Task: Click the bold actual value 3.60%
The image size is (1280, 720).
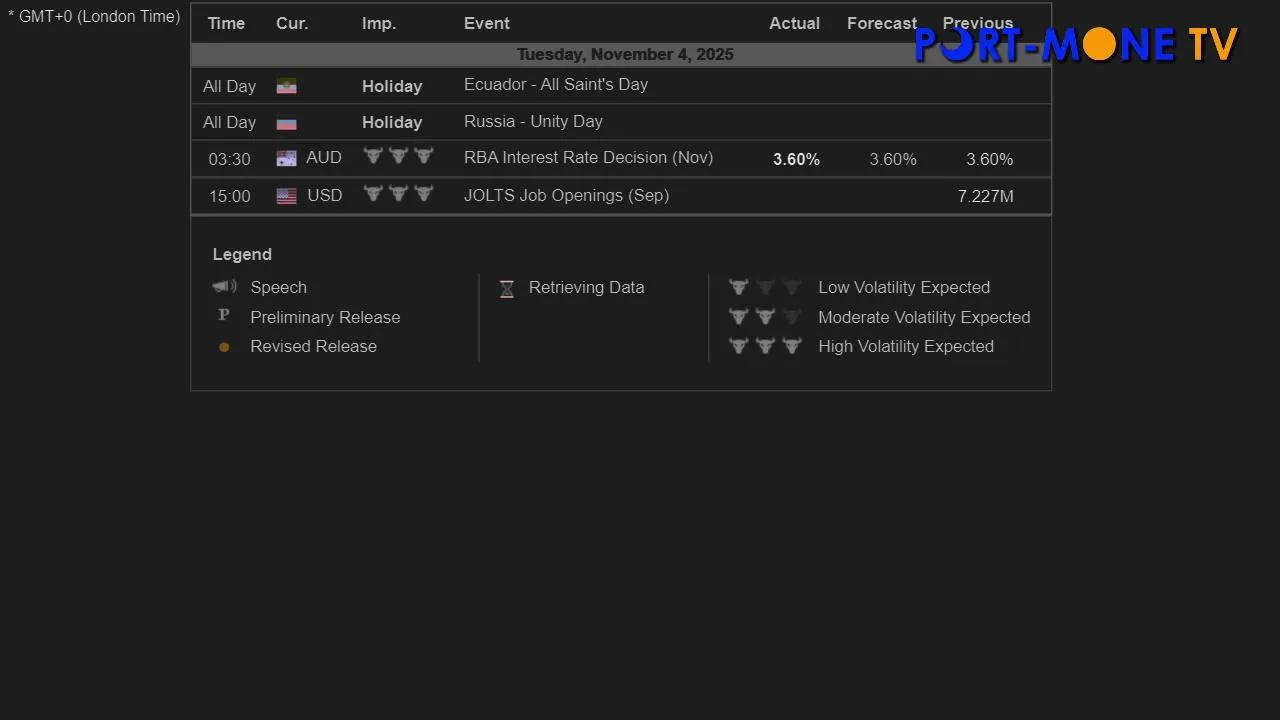Action: coord(796,160)
